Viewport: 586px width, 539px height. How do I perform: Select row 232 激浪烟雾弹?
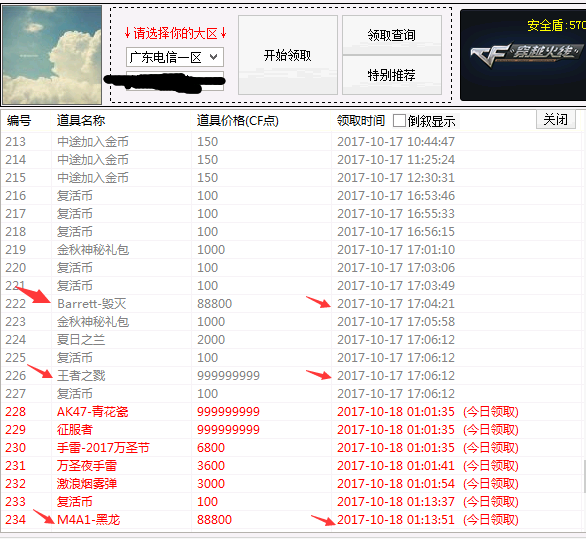coord(291,484)
